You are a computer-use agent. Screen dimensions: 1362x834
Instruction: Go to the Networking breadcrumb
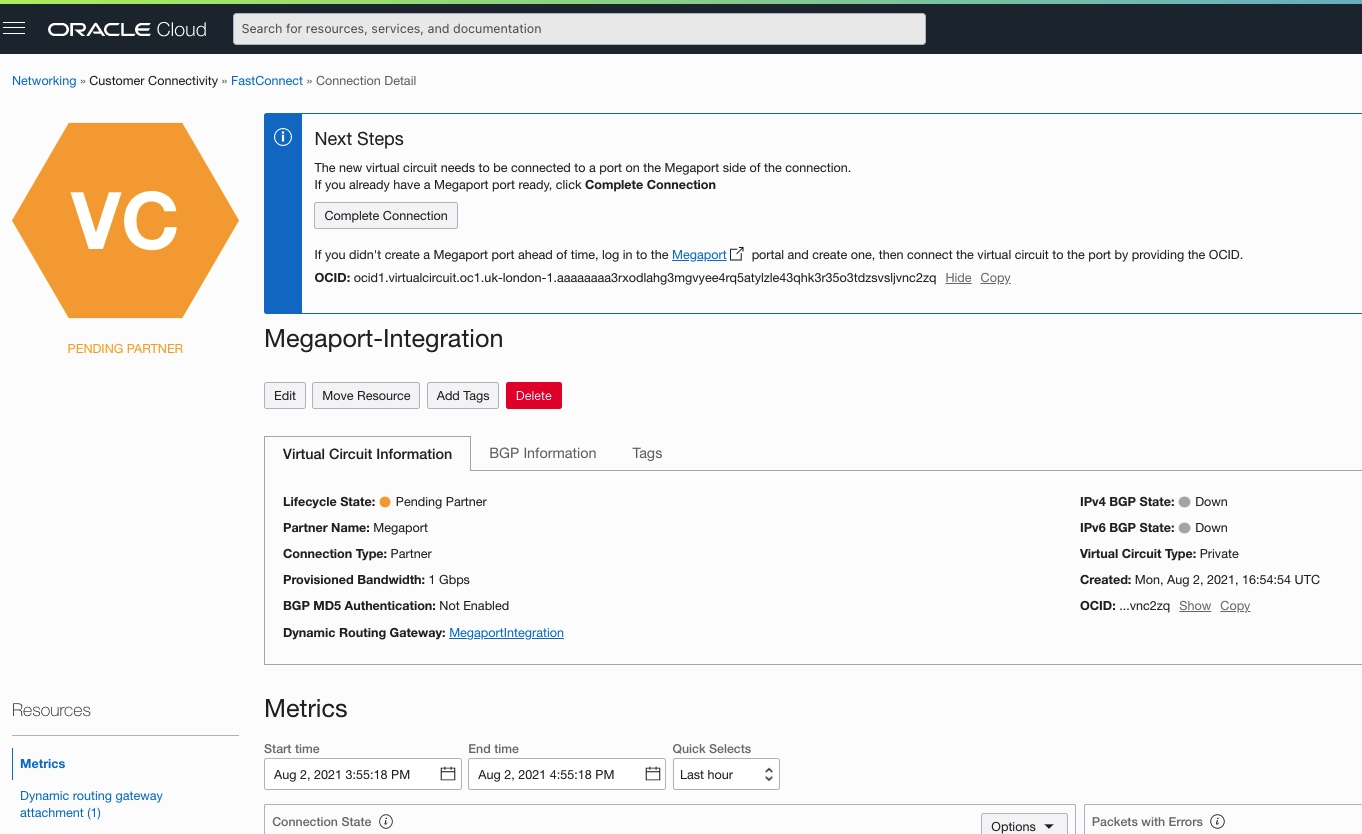[x=44, y=81]
